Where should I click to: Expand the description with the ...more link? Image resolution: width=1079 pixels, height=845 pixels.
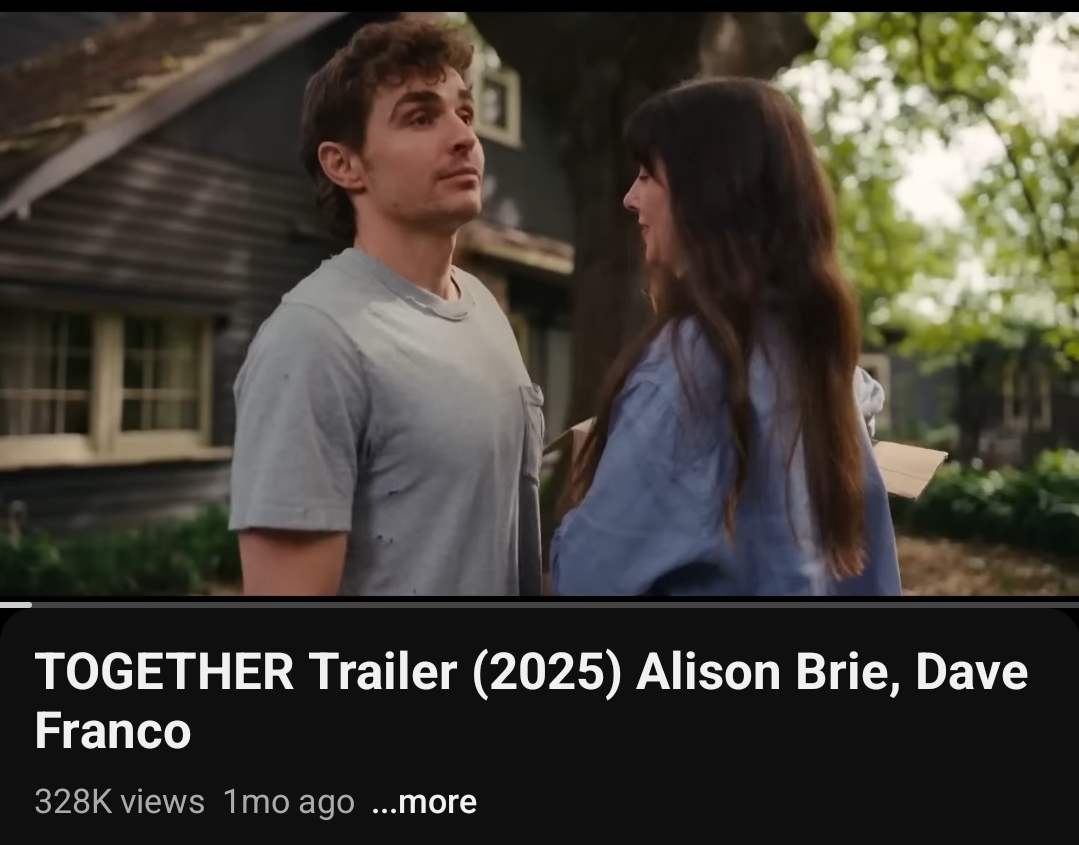424,802
